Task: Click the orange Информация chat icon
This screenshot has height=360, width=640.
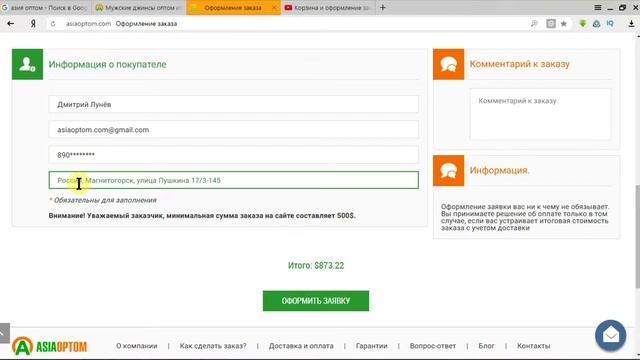Action: tap(448, 170)
